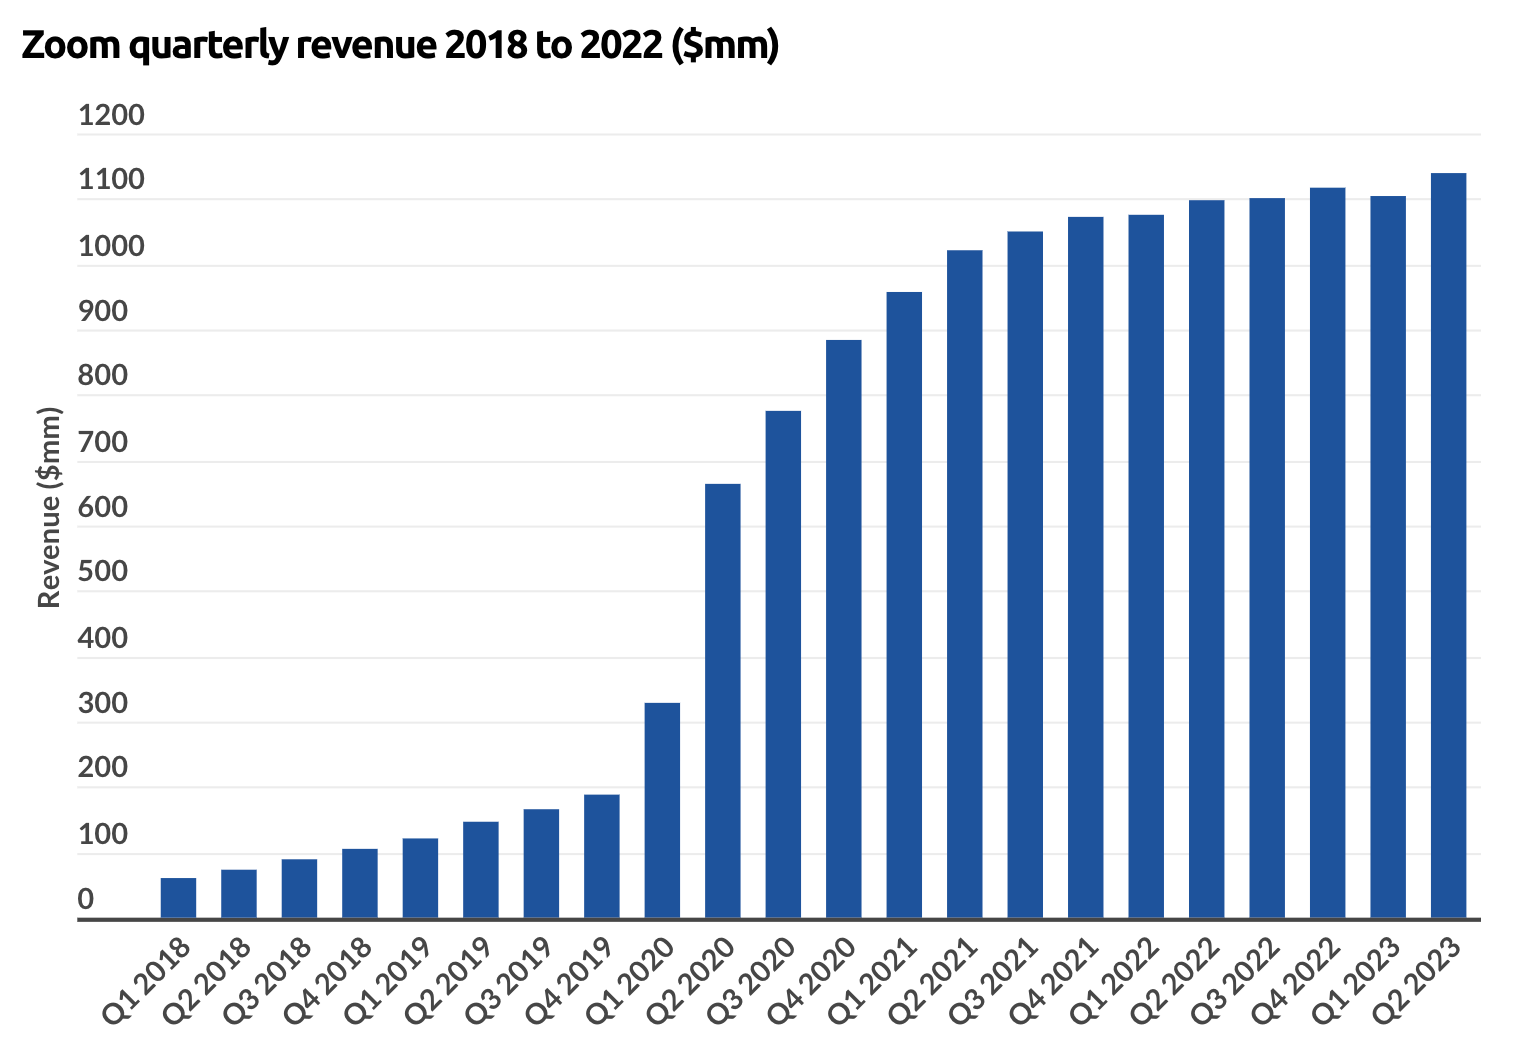Click the 'Q2 2022' x-axis label

[1175, 981]
